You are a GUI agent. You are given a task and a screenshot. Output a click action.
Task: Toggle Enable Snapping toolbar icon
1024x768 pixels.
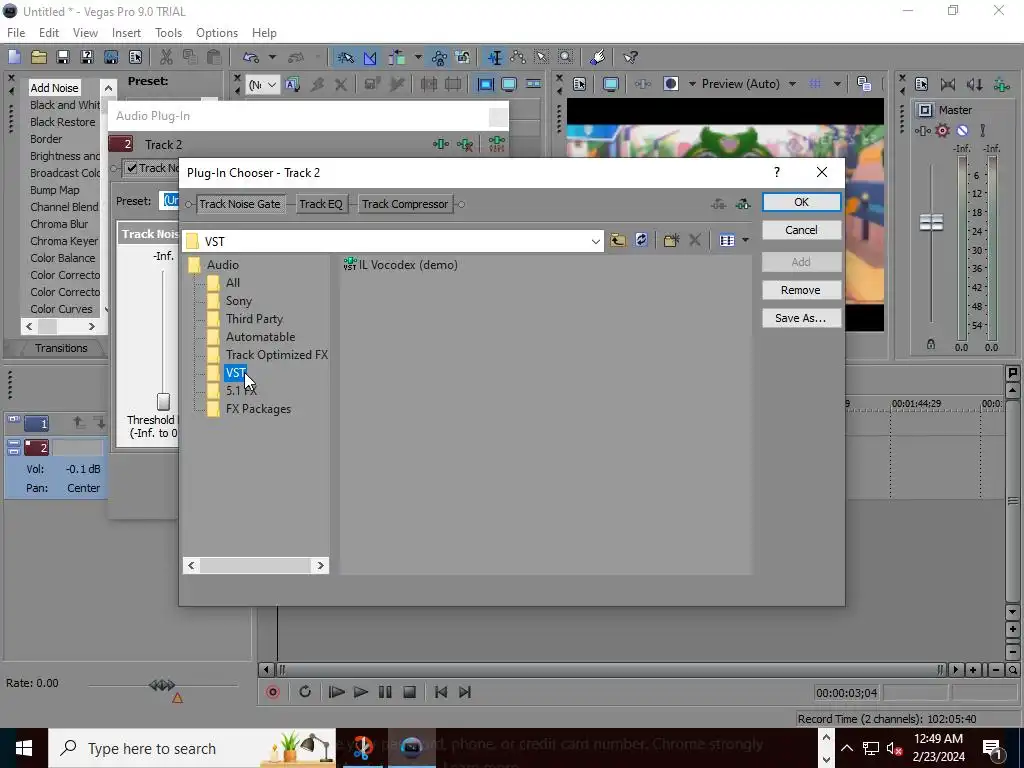(x=345, y=57)
